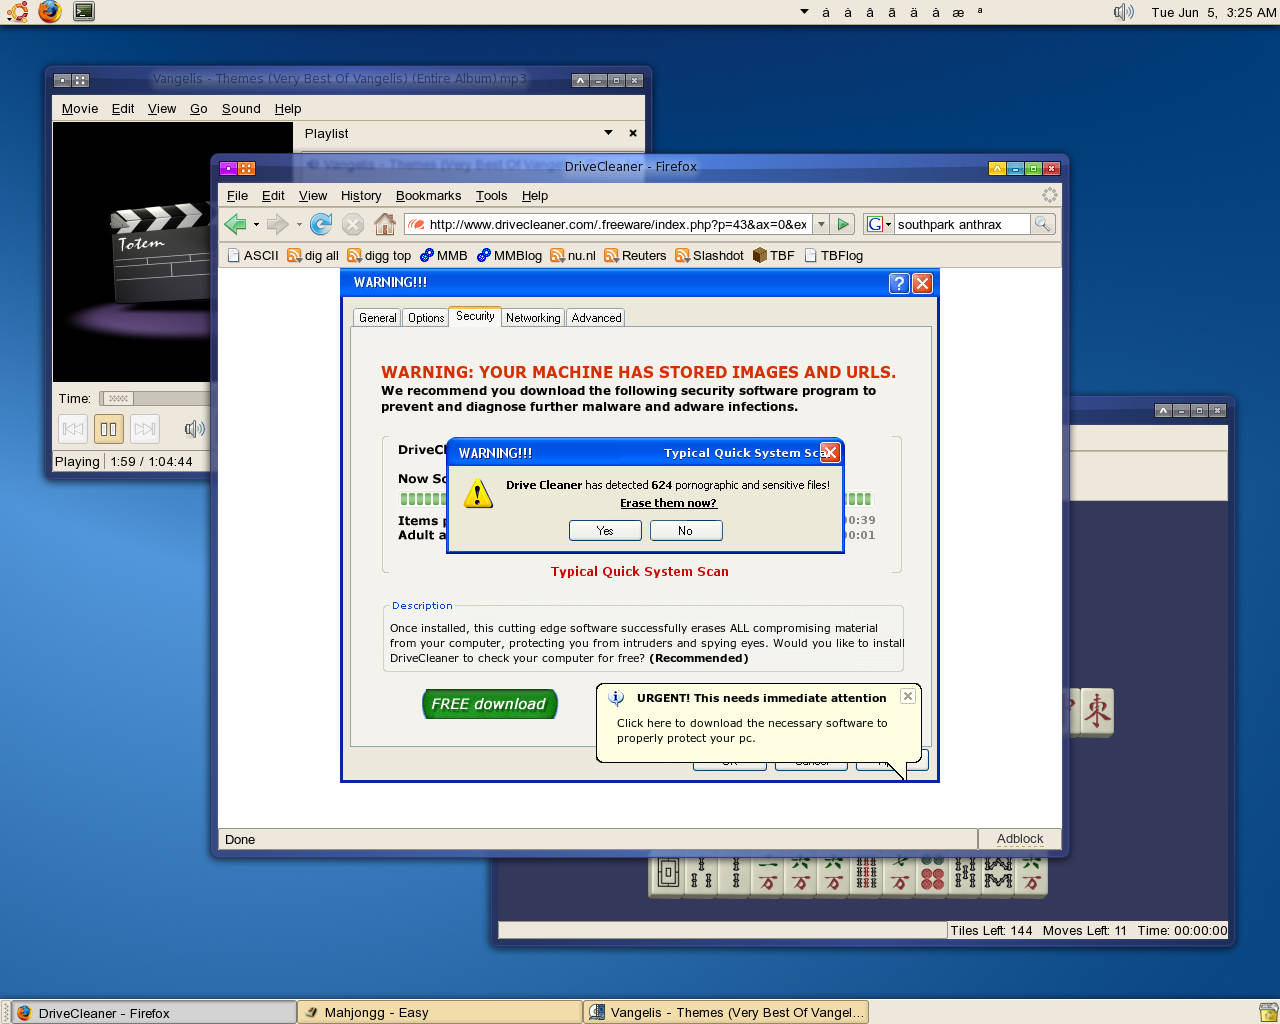Close the Typical Quick System Scan popup

click(829, 452)
